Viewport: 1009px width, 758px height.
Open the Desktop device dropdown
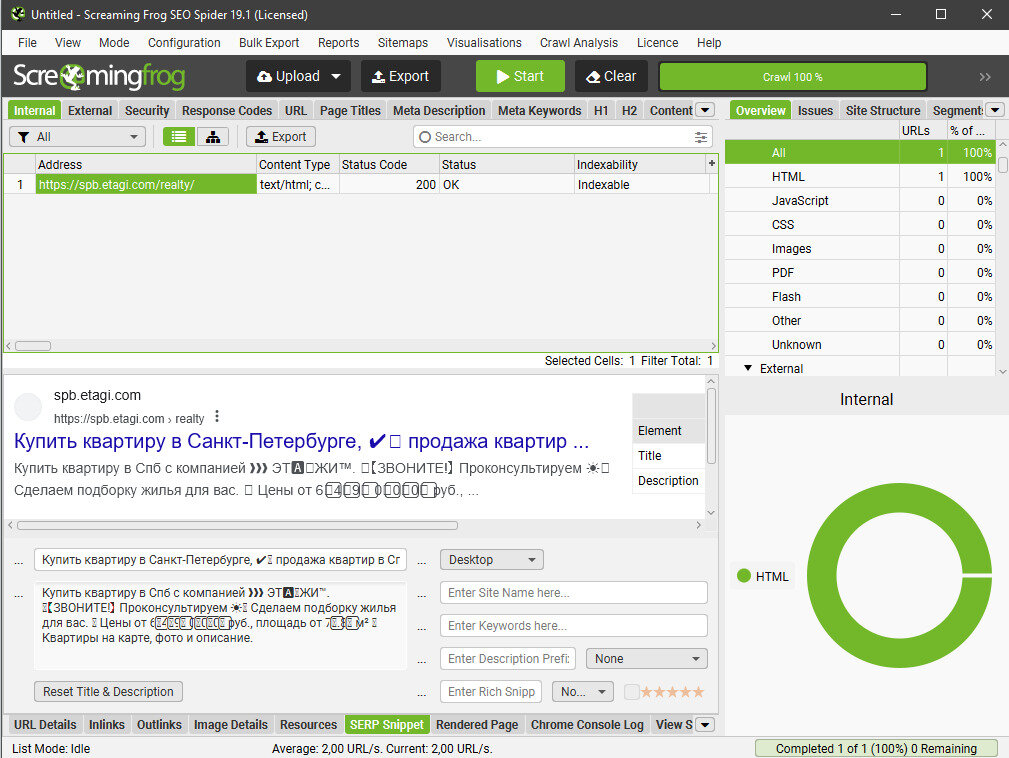click(491, 559)
